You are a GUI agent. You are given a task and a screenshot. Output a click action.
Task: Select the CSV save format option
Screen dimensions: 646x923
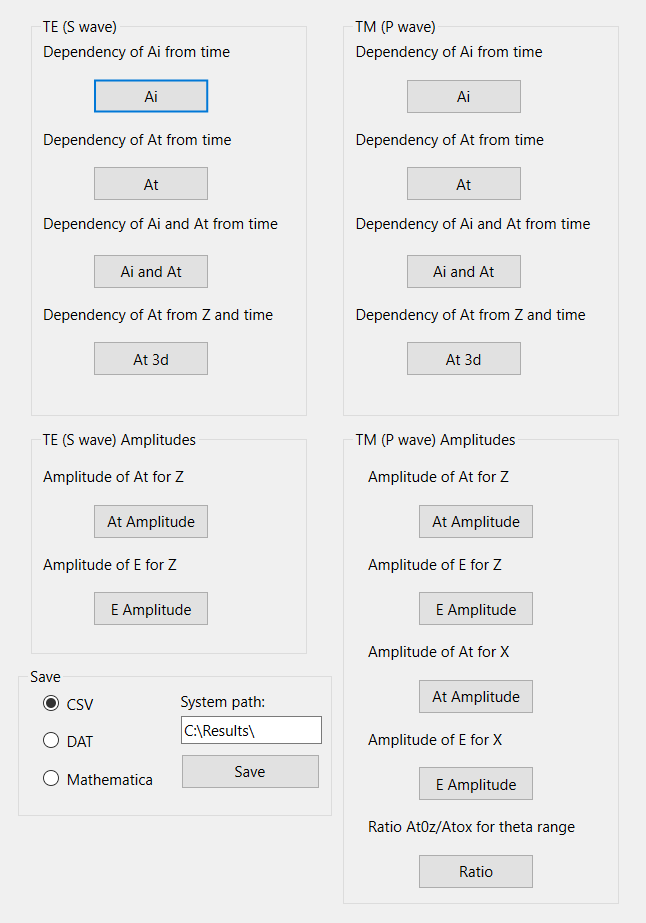coord(68,703)
